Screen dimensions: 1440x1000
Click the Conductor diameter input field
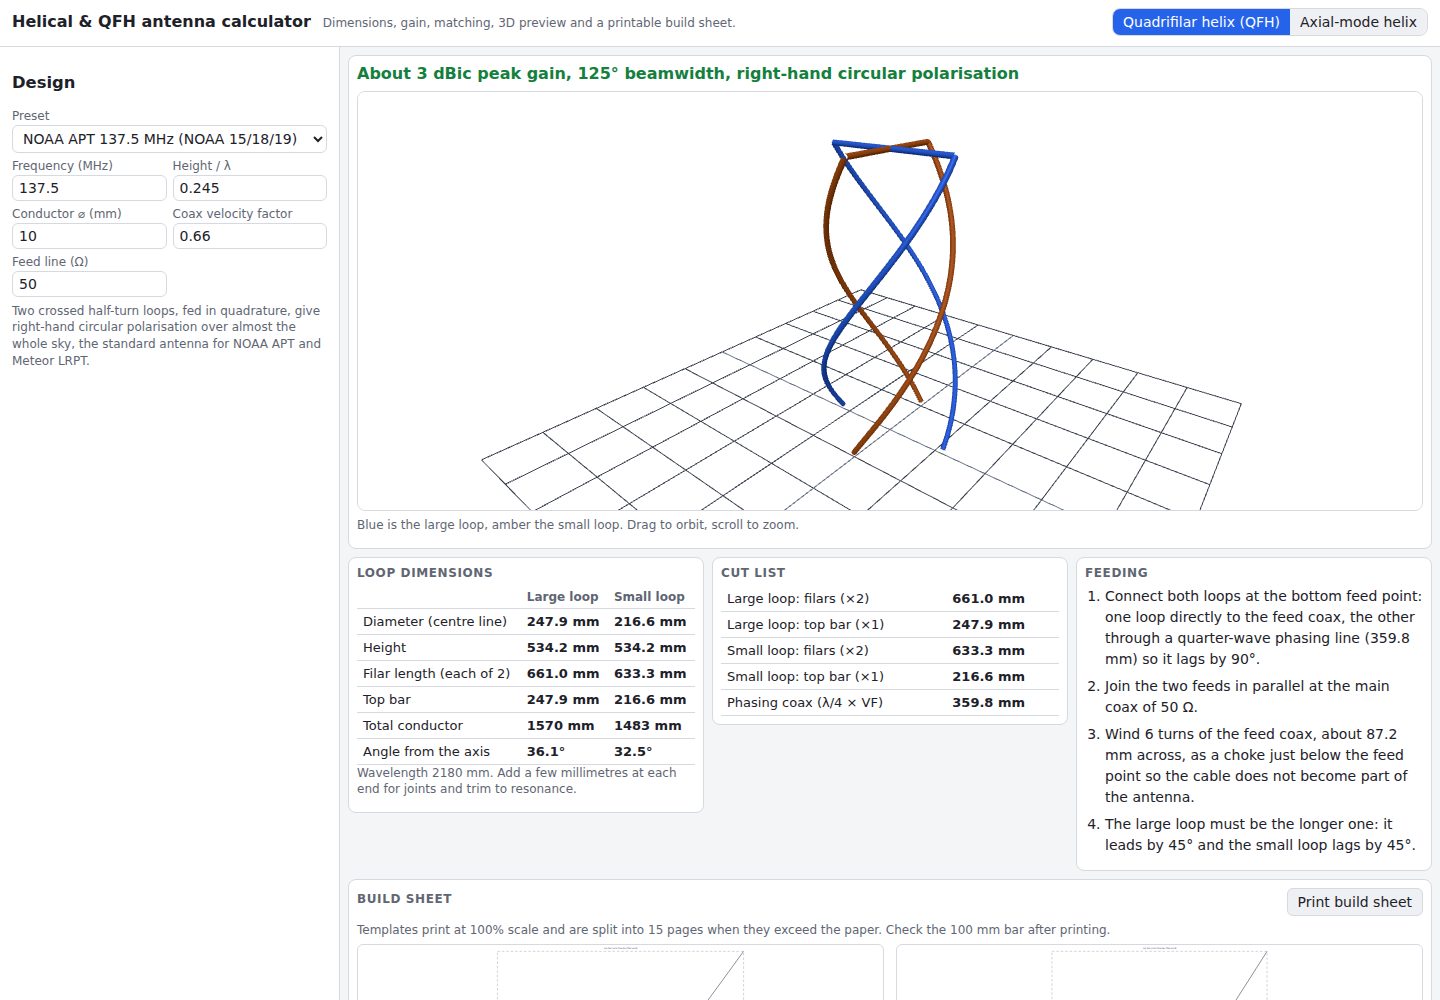[x=89, y=236]
